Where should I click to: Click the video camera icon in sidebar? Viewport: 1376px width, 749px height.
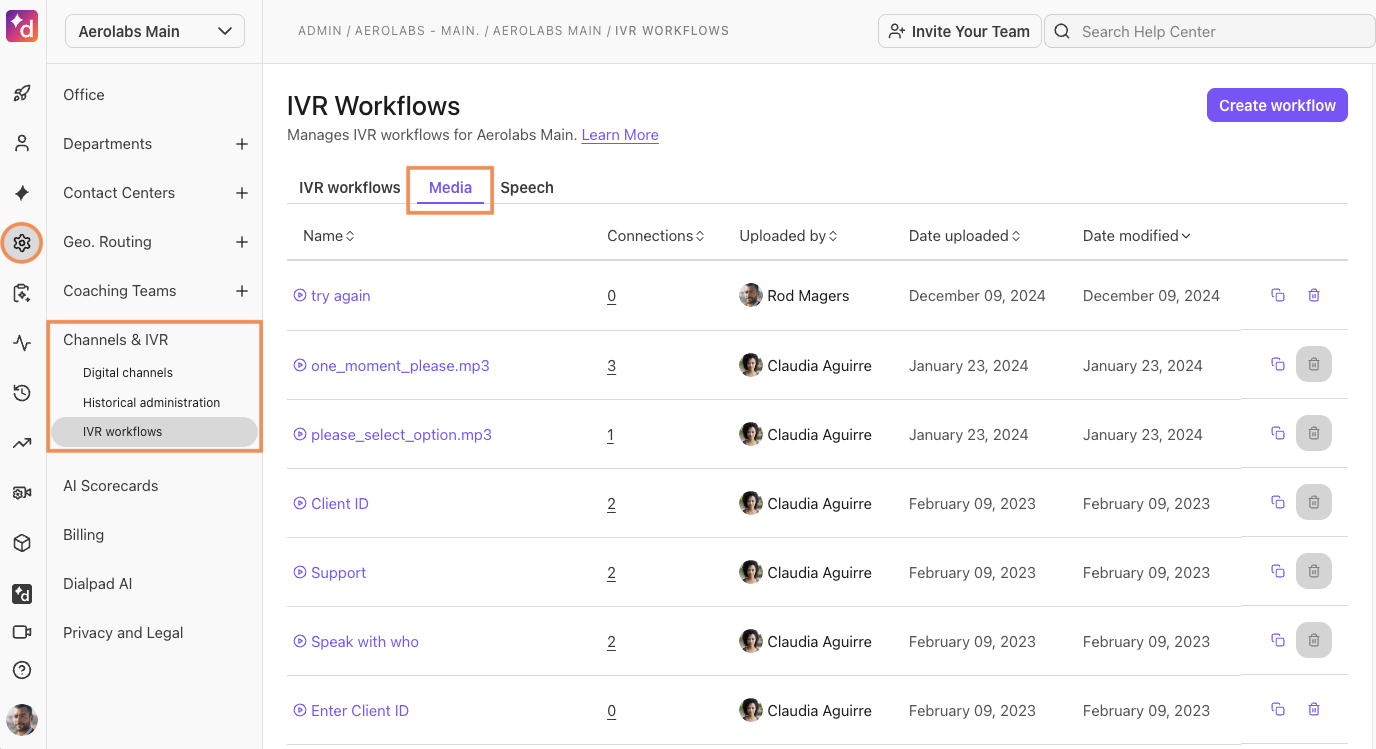[x=22, y=632]
